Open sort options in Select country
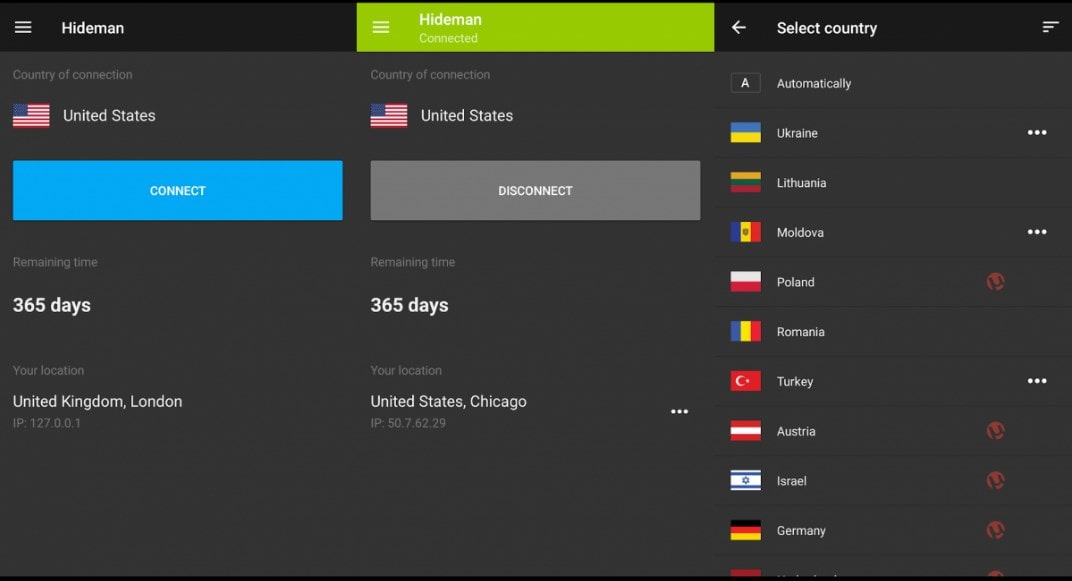The width and height of the screenshot is (1072, 581). [1050, 27]
